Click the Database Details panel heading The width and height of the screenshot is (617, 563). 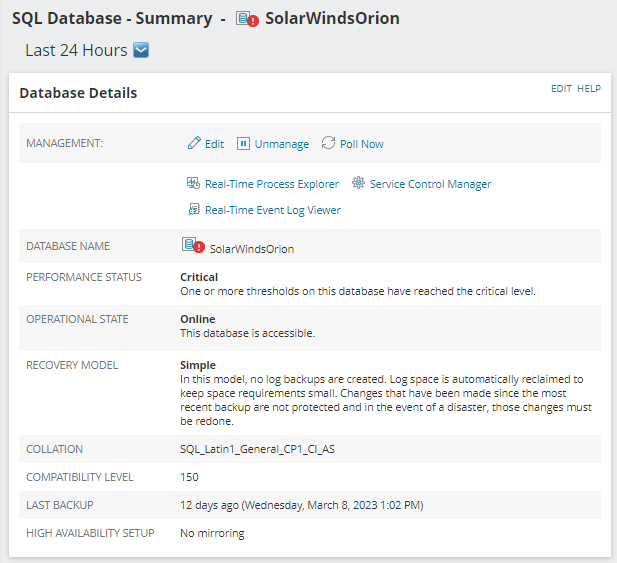coord(78,93)
